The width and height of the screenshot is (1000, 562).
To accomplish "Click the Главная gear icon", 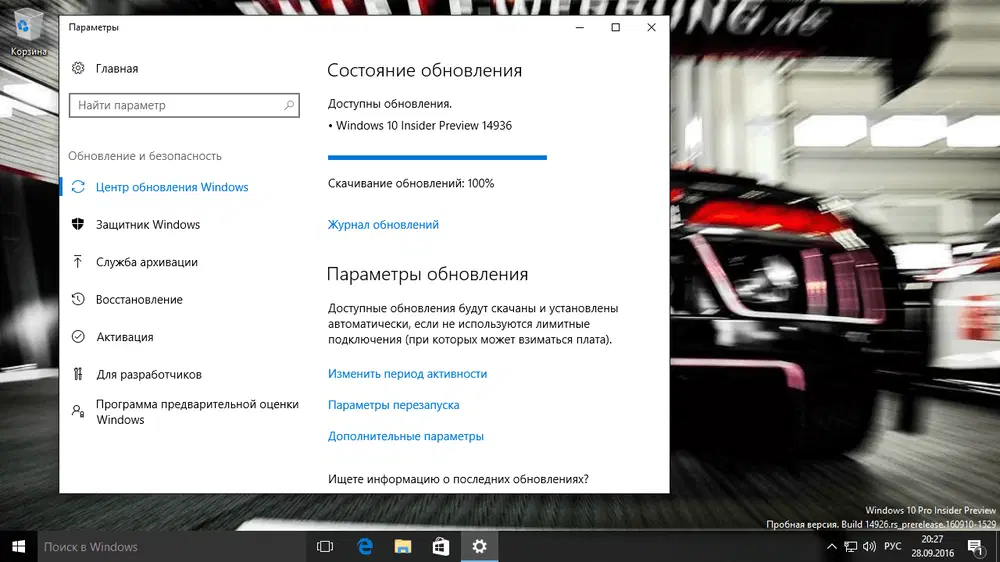I will 78,68.
